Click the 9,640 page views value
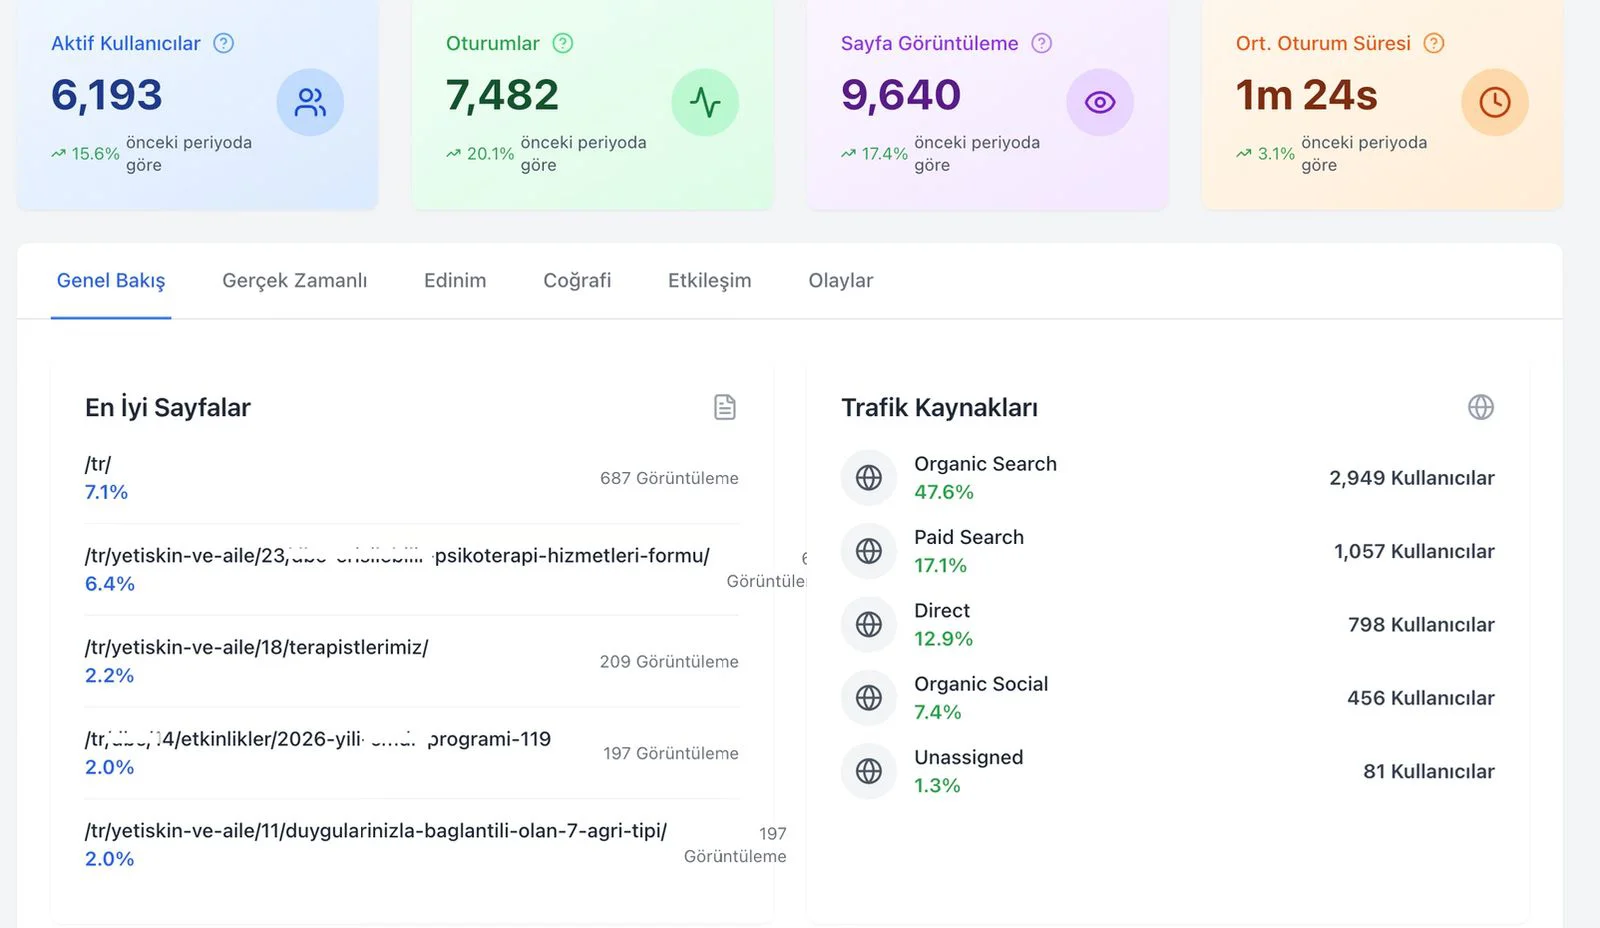The image size is (1600, 928). [x=901, y=95]
